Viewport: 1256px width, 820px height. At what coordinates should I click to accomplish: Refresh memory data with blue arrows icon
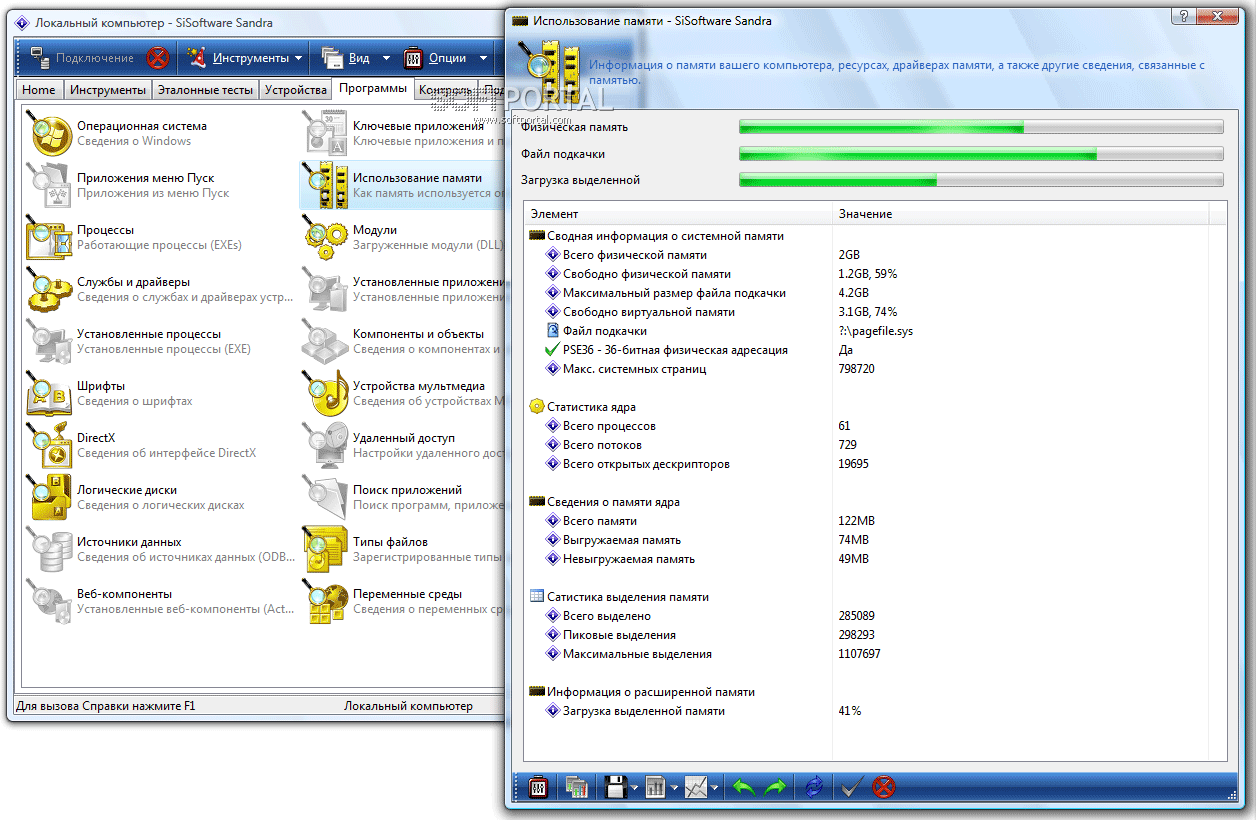[x=813, y=787]
